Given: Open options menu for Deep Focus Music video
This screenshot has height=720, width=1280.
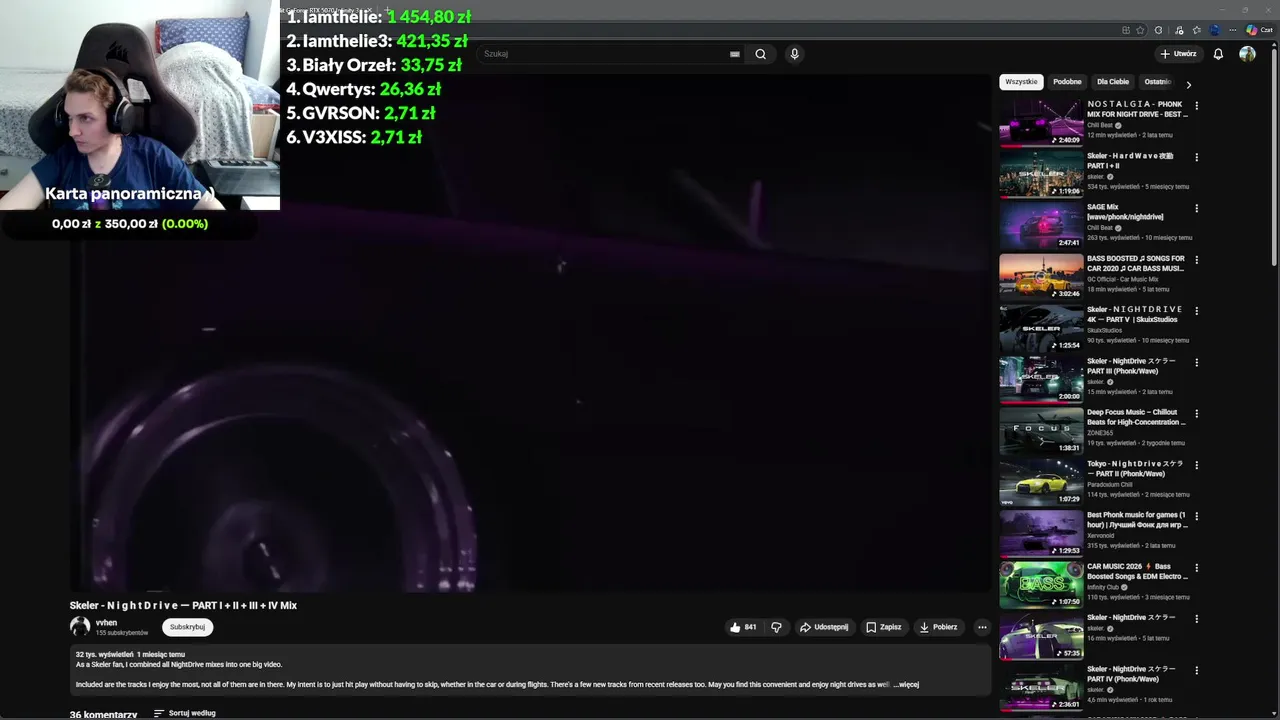Looking at the screenshot, I should tap(1196, 414).
